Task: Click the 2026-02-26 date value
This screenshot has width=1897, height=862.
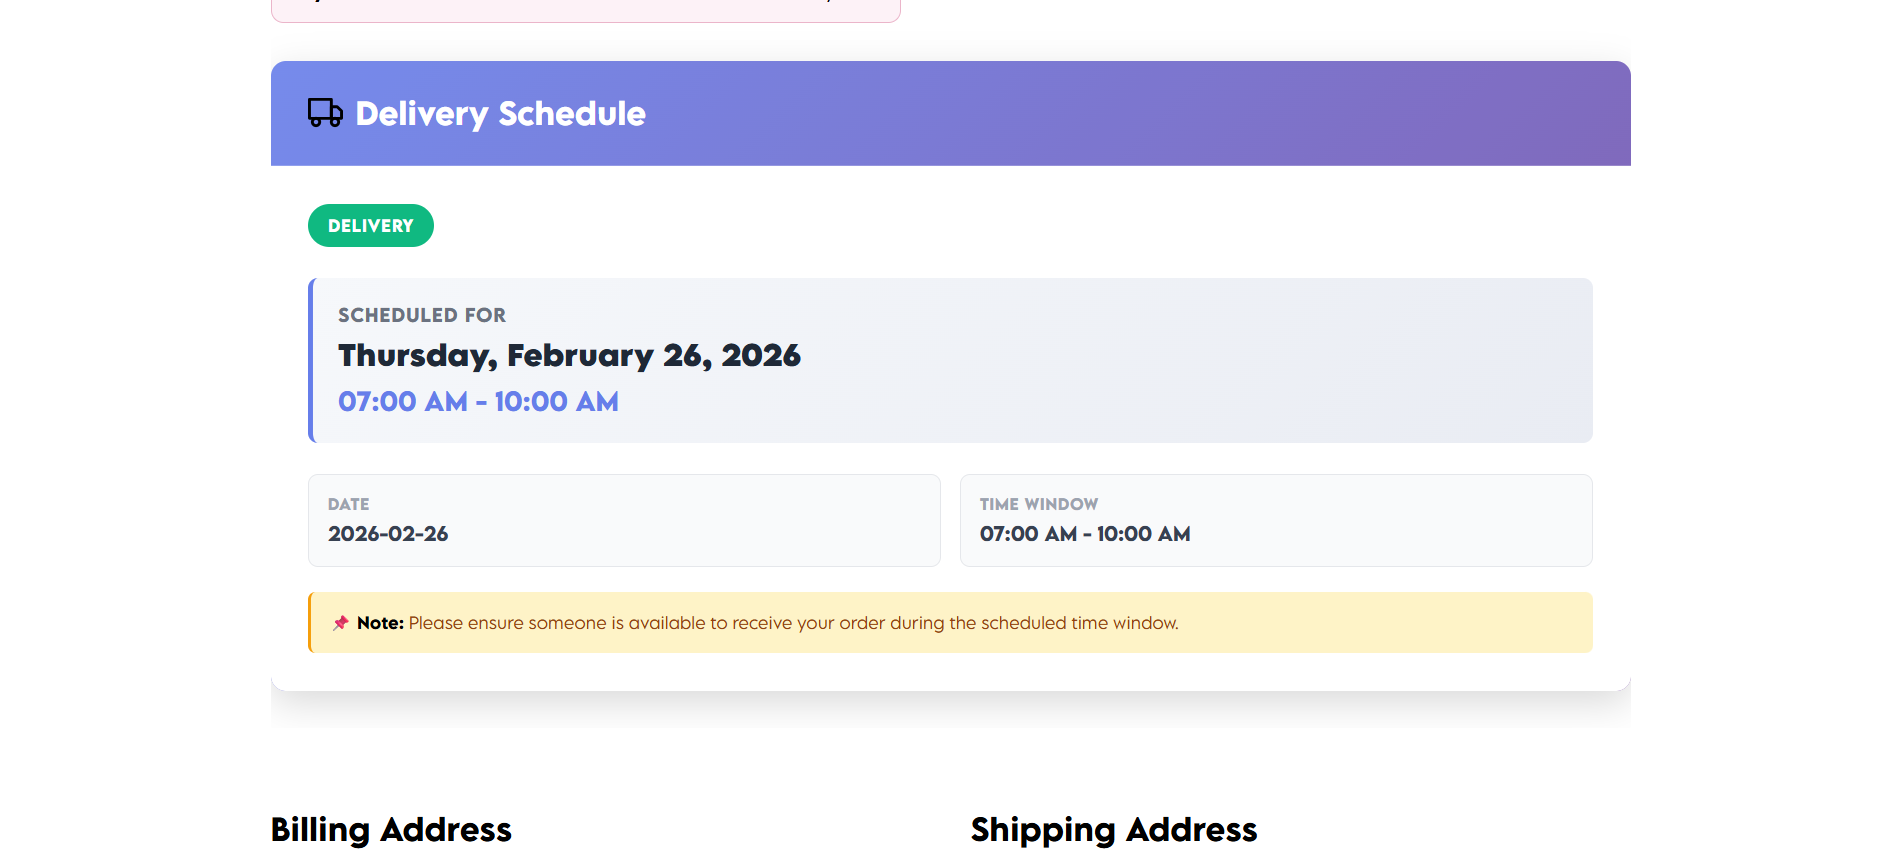Action: coord(389,534)
